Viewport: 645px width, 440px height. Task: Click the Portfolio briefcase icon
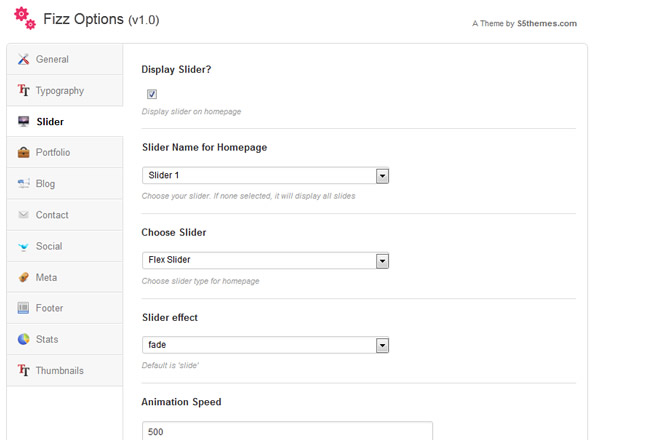[x=23, y=152]
